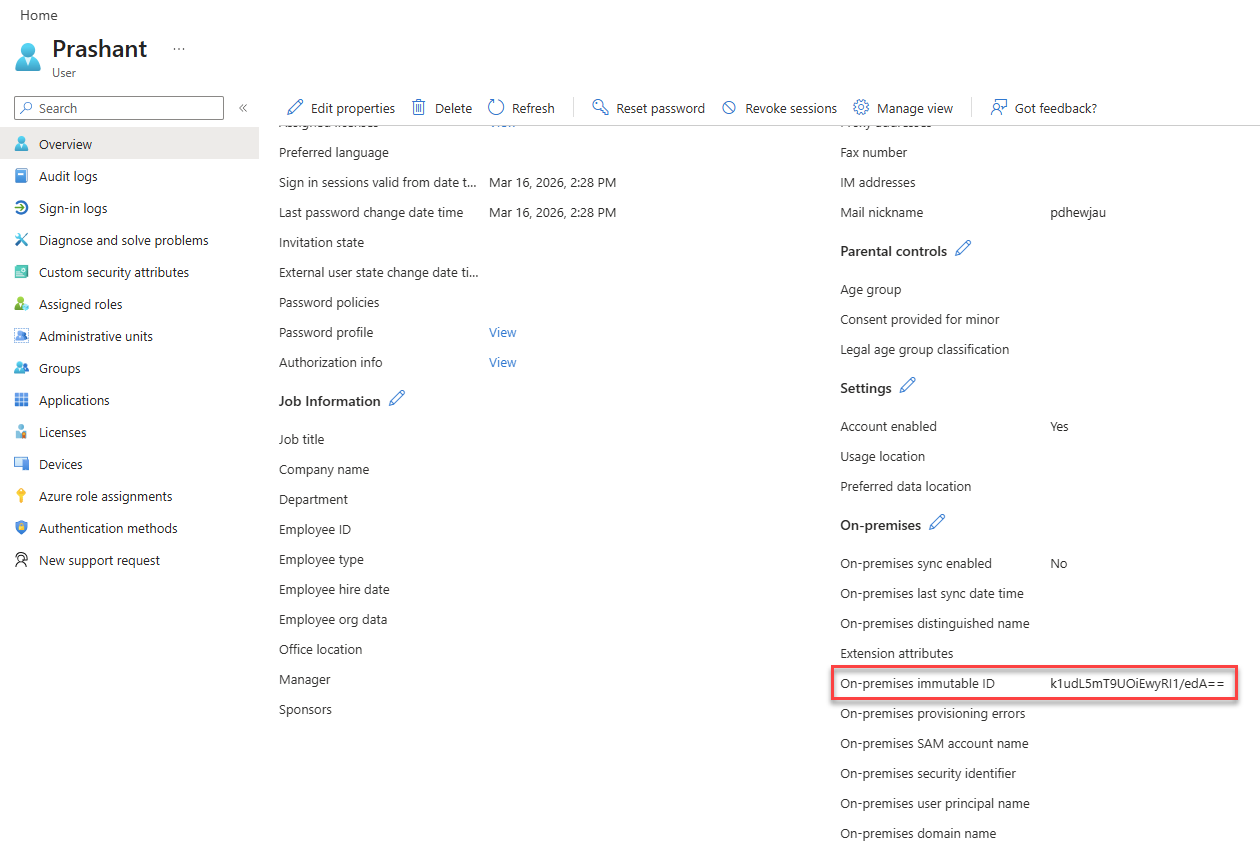Collapse the left sidebar menu

pos(243,108)
